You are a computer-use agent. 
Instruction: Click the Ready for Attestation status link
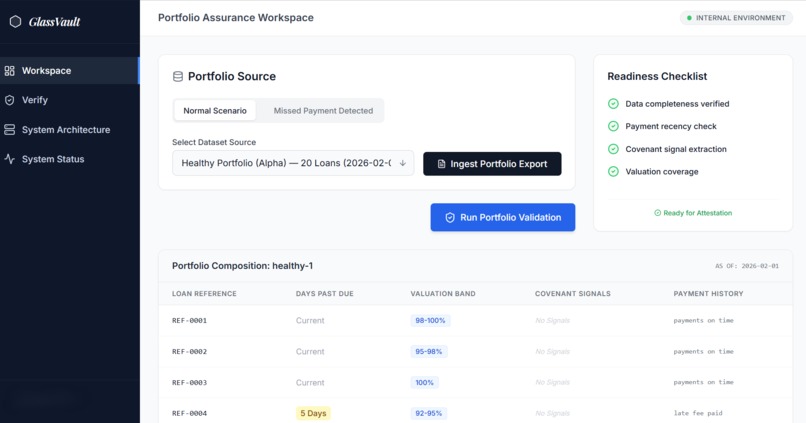[693, 213]
